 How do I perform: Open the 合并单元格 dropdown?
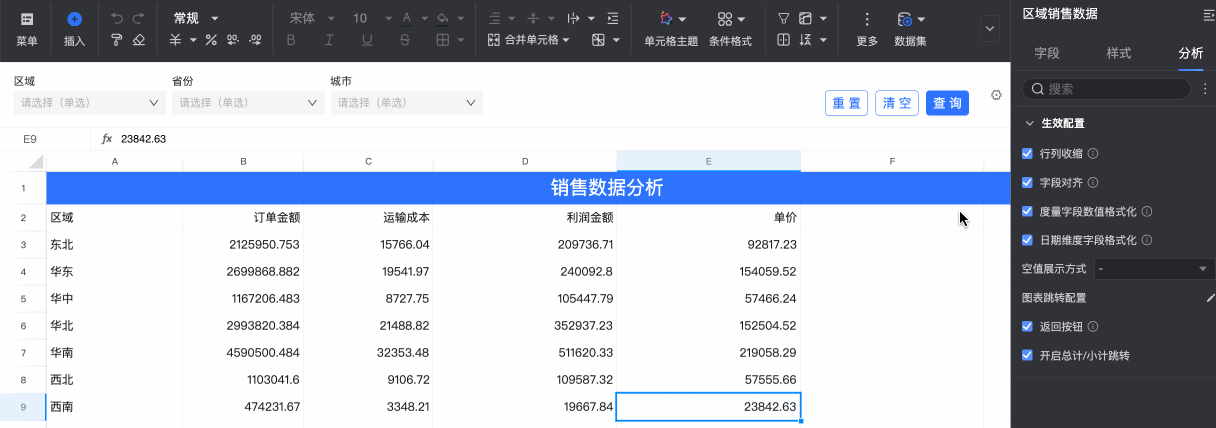[x=528, y=40]
